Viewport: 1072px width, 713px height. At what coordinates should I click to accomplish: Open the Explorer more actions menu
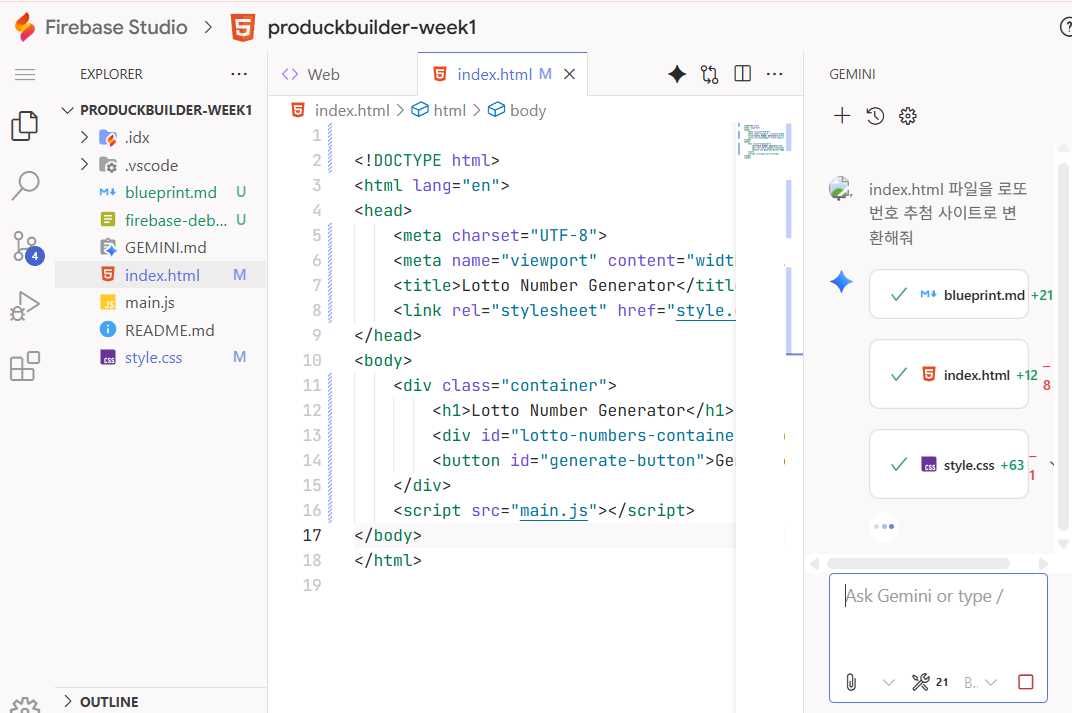pyautogui.click(x=239, y=74)
